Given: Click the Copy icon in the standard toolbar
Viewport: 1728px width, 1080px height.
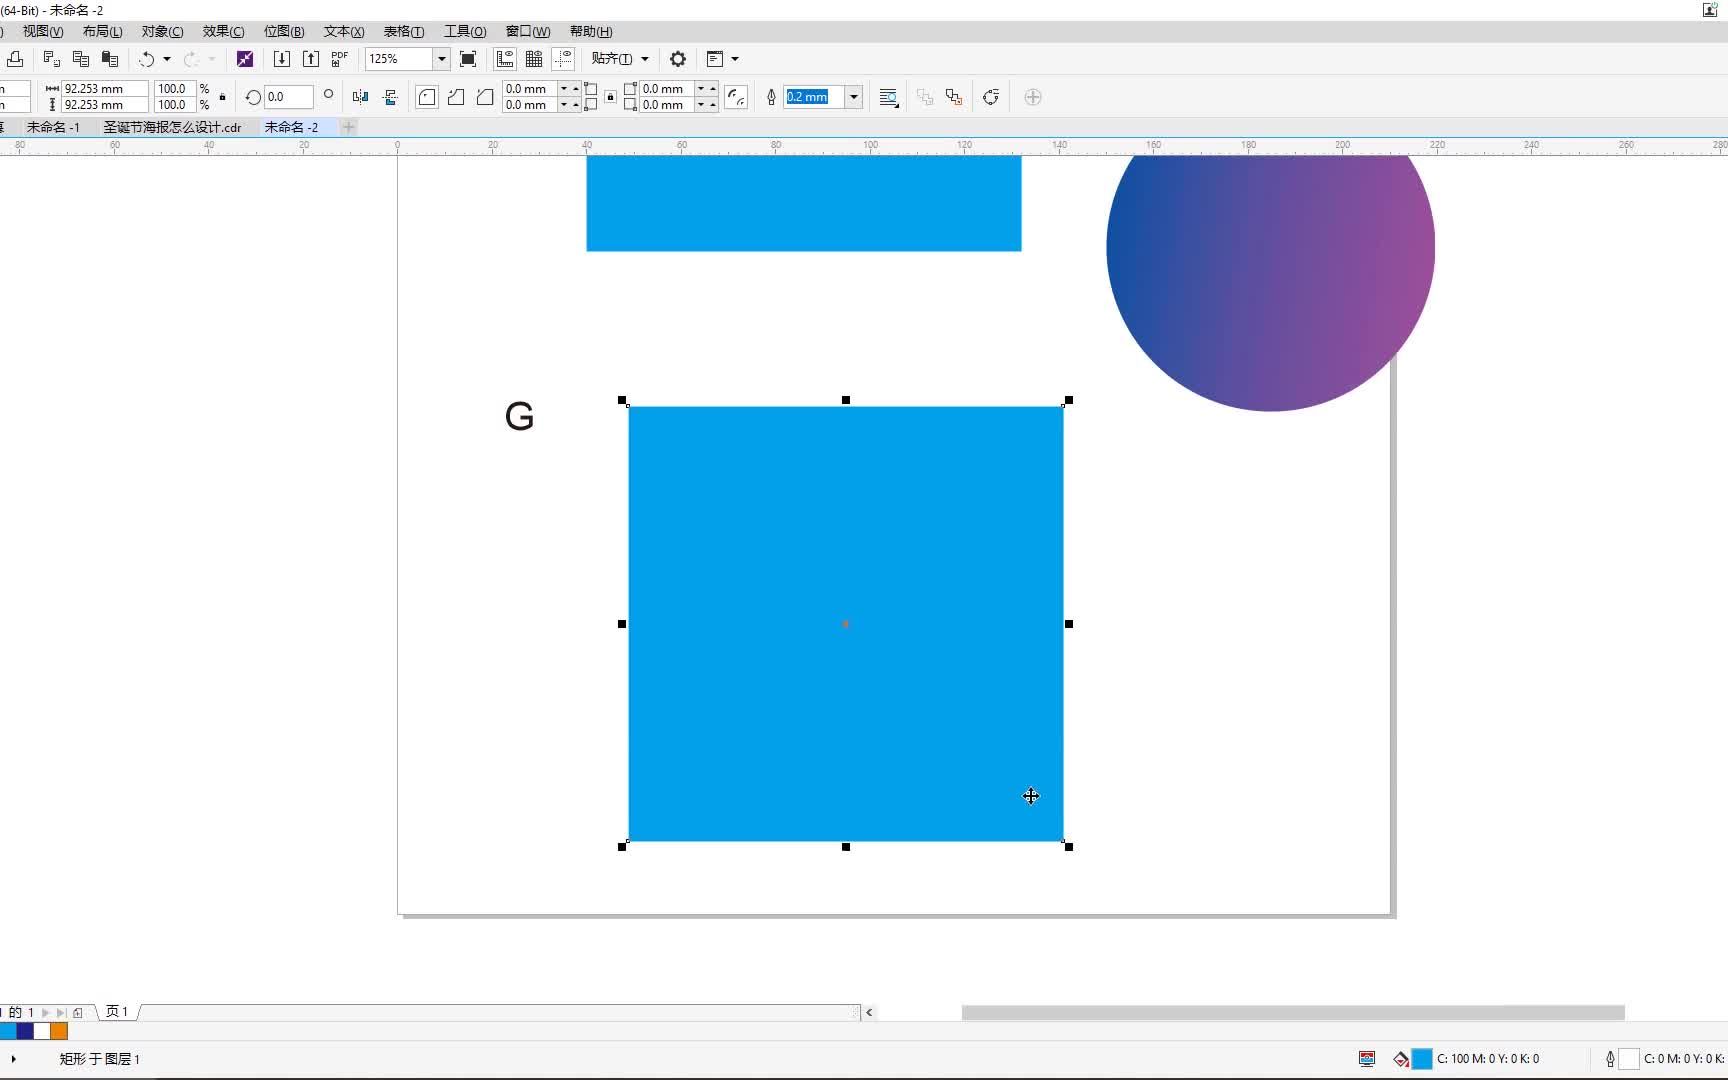Looking at the screenshot, I should [81, 59].
